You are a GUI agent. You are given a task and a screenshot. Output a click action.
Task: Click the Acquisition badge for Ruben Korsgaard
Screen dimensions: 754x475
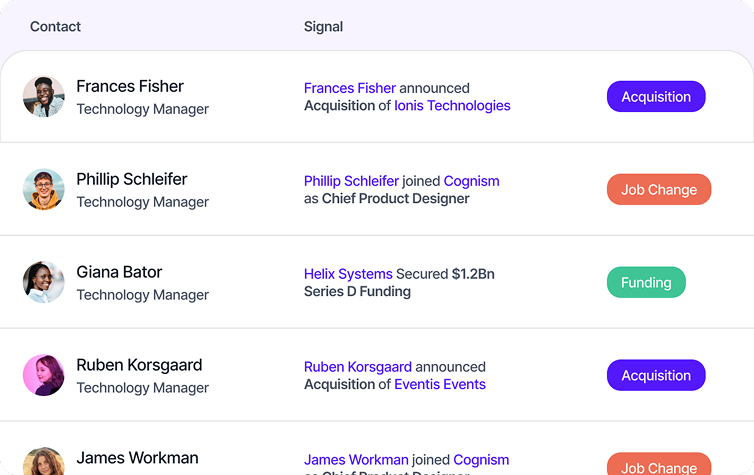pyautogui.click(x=656, y=375)
